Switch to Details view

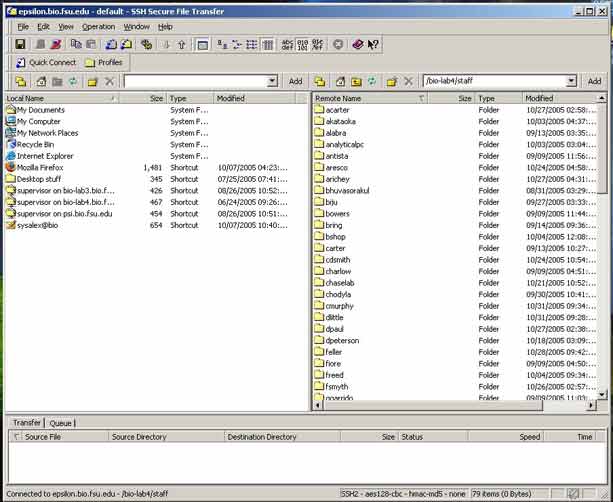point(268,45)
